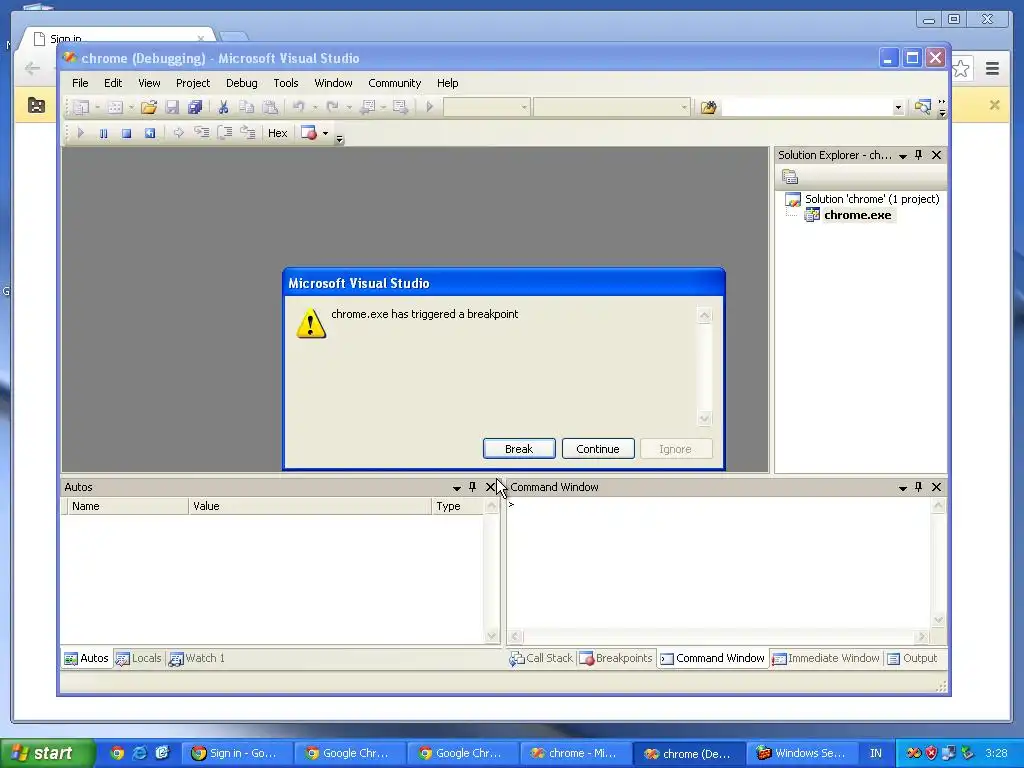Click the Start Debugging arrow in the top toolbar
Image resolution: width=1024 pixels, height=768 pixels.
click(430, 107)
